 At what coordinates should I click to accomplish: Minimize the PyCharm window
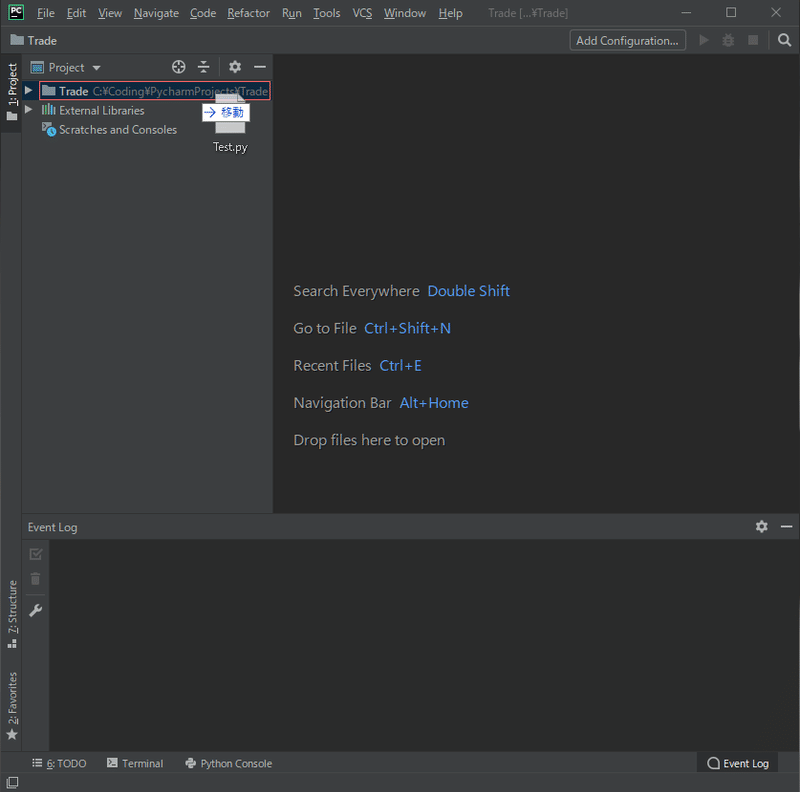point(686,12)
